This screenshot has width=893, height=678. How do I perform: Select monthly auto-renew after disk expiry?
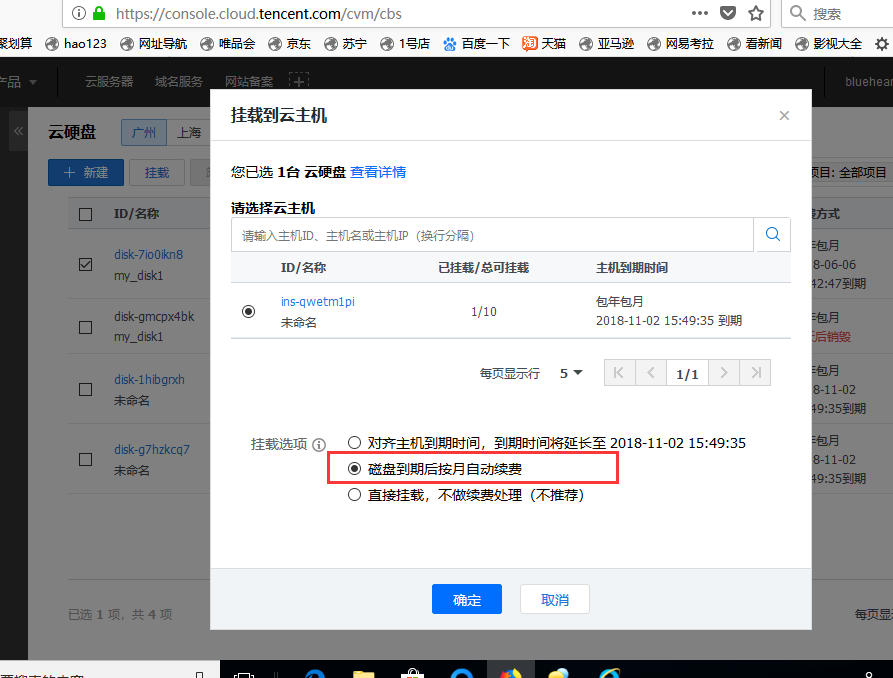click(354, 468)
